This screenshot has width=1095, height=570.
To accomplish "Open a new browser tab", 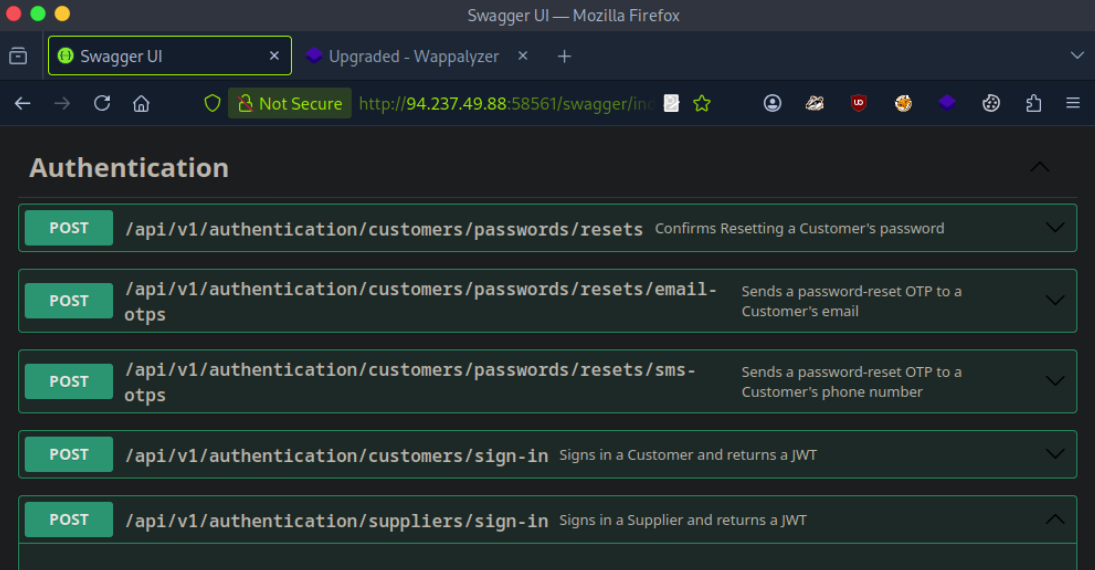I will [564, 56].
